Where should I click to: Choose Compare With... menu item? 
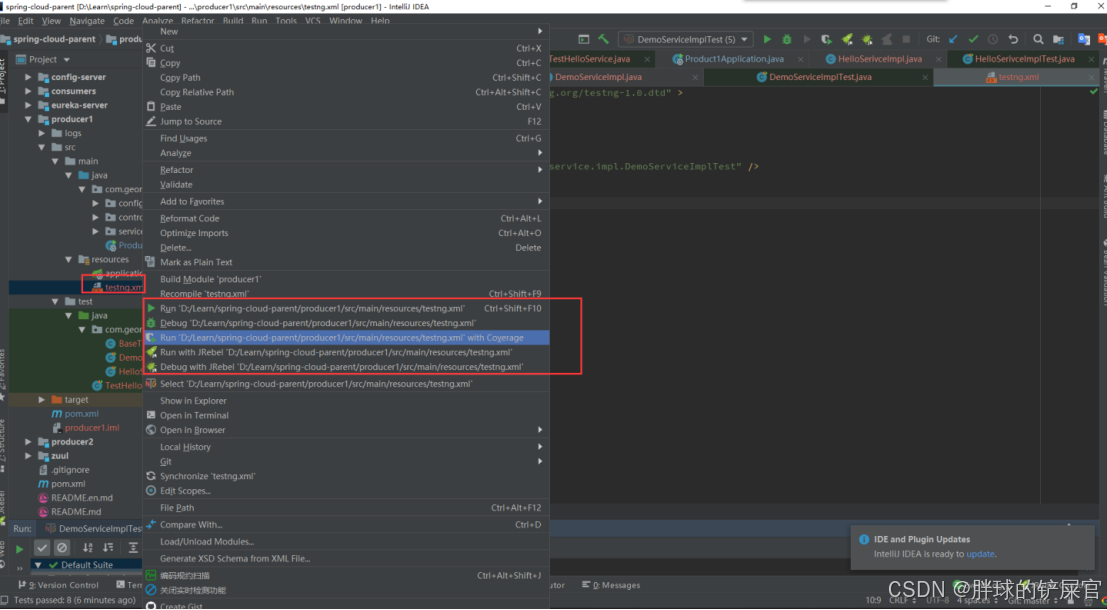click(346, 525)
